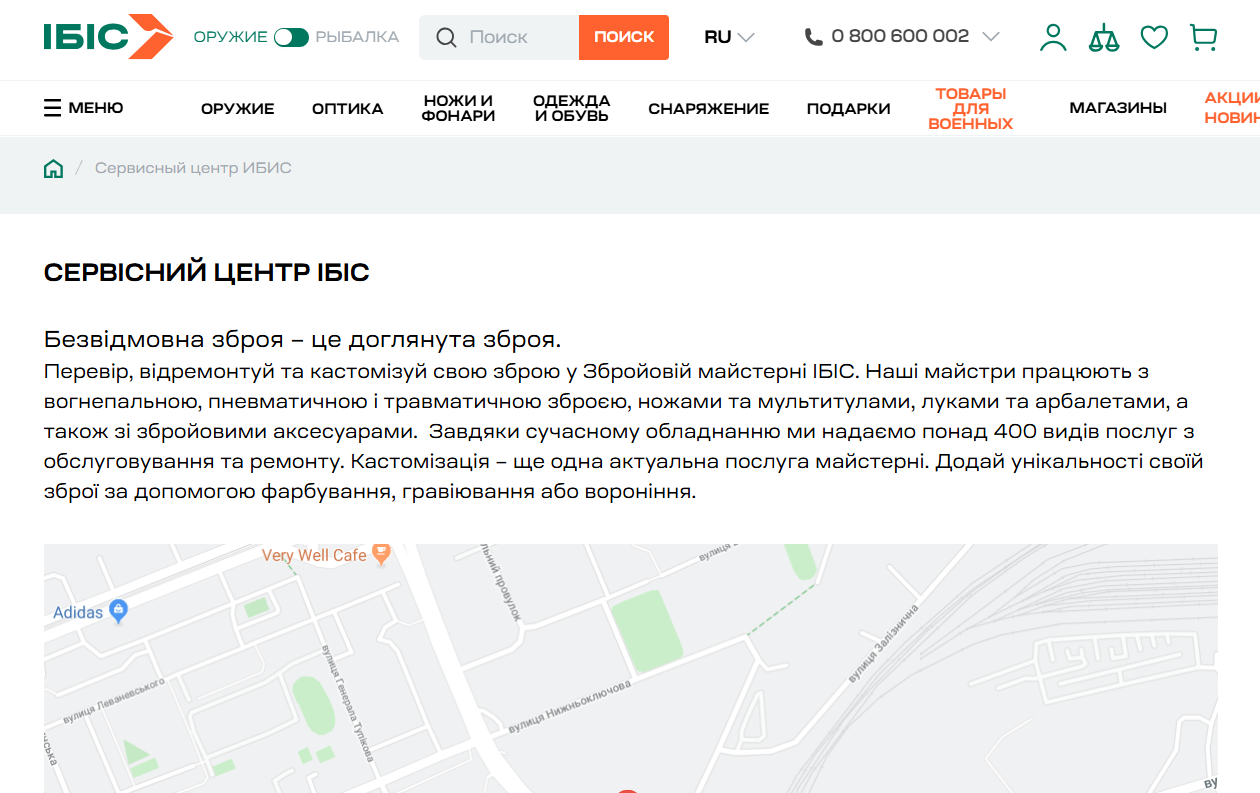Viewport: 1260px width, 793px height.
Task: Click the home breadcrumb icon
Action: click(x=53, y=168)
